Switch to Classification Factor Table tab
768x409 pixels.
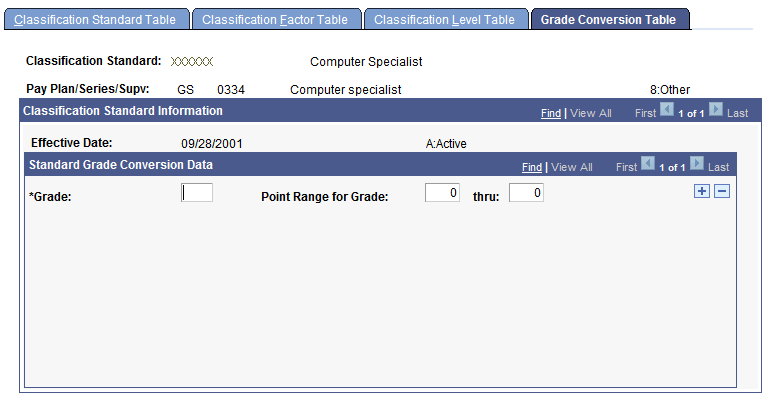277,20
